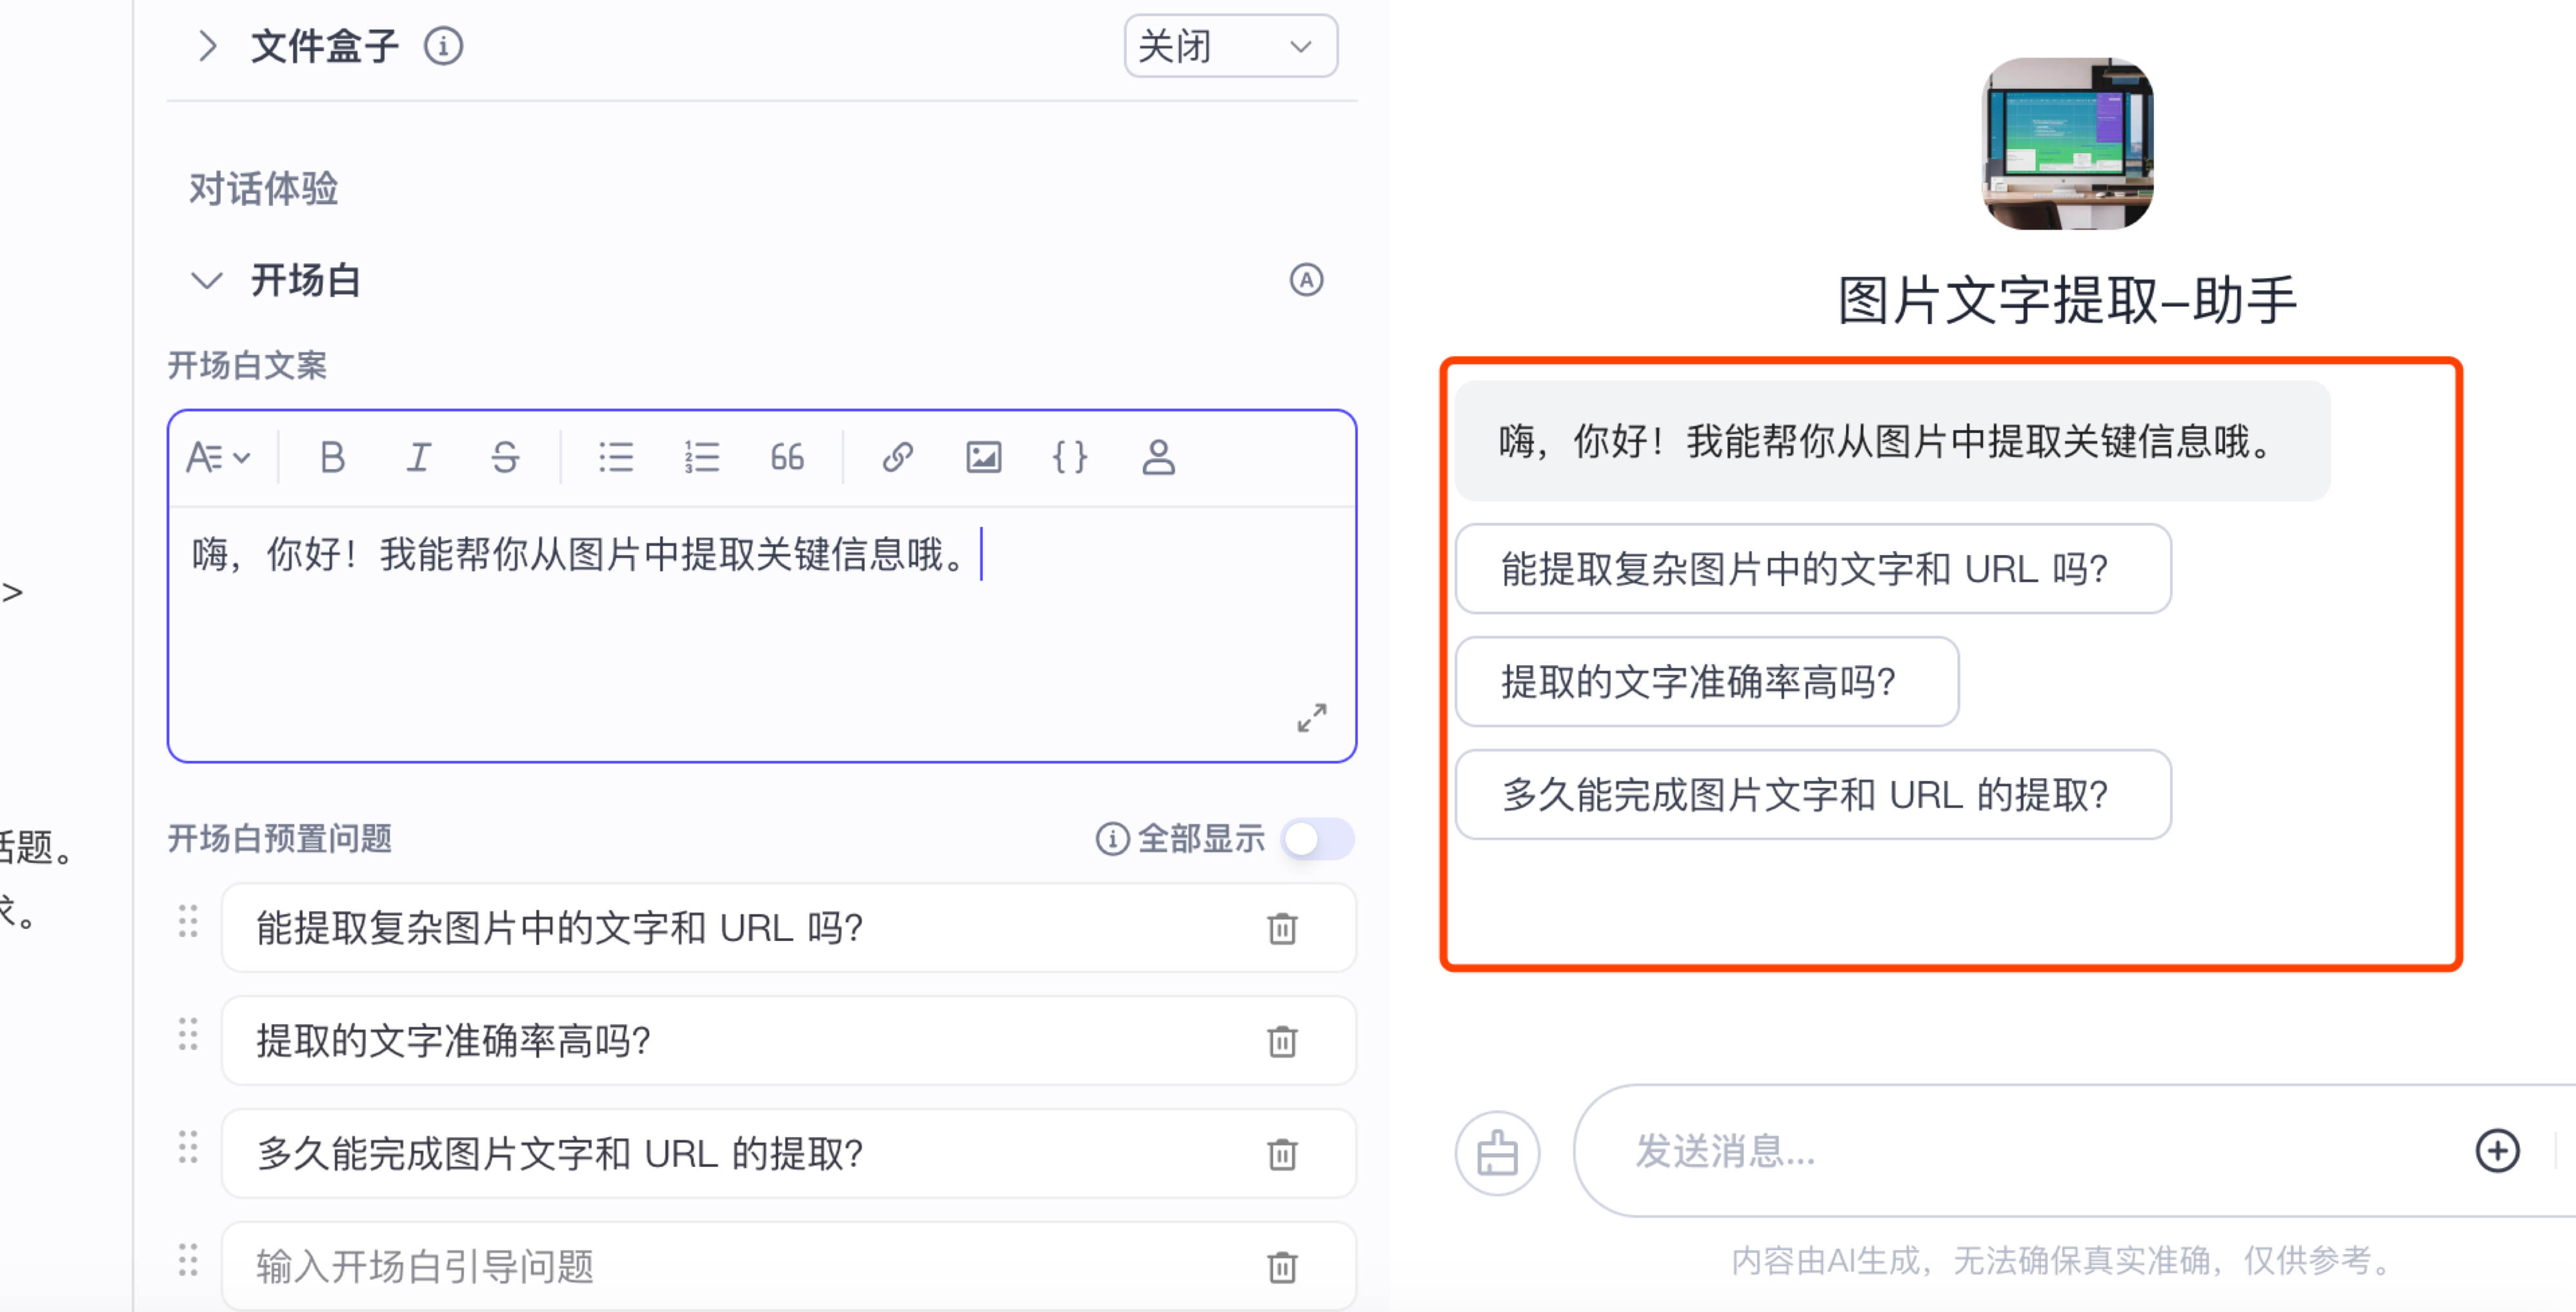The image size is (2576, 1312).
Task: Open the text style dropdown
Action: coord(217,457)
